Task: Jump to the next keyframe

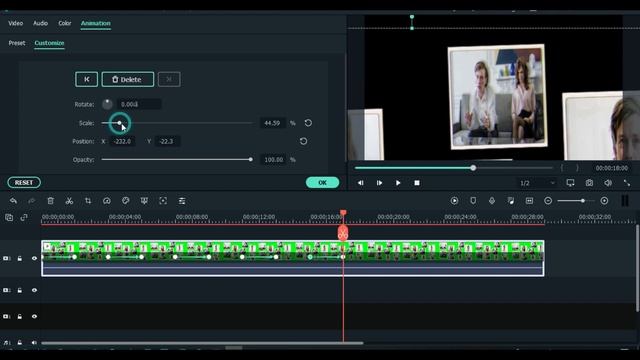Action: [169, 79]
